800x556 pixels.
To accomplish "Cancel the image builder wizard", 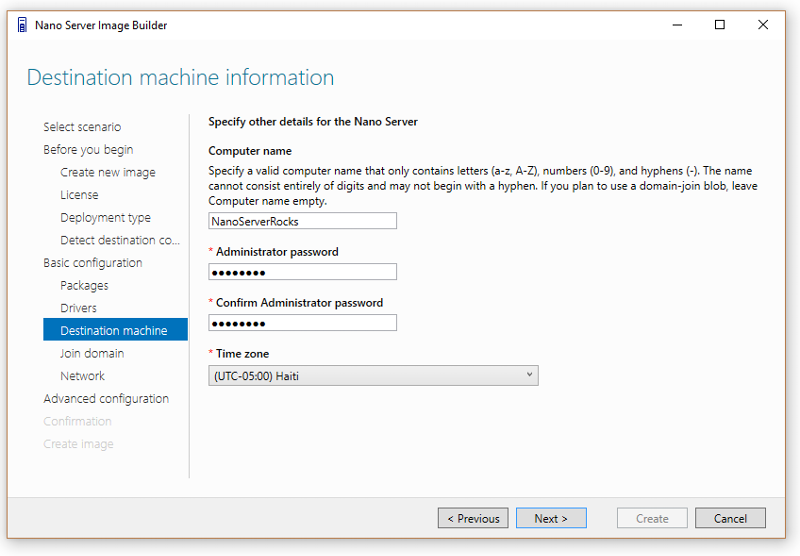I will 730,518.
